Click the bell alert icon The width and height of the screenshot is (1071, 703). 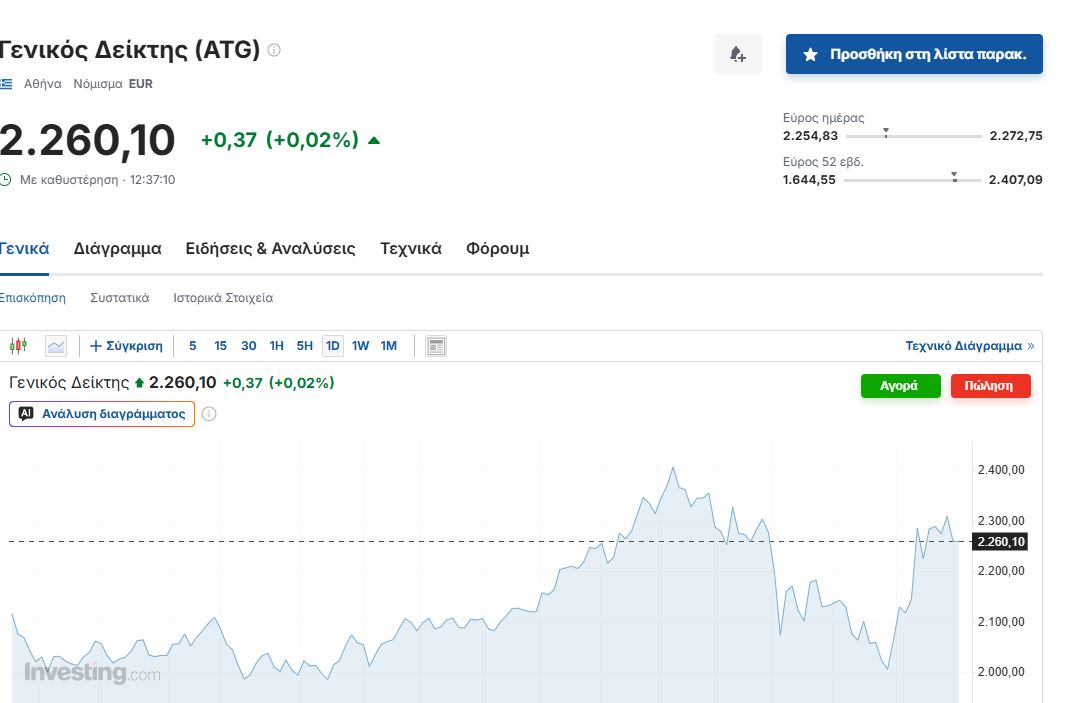737,54
